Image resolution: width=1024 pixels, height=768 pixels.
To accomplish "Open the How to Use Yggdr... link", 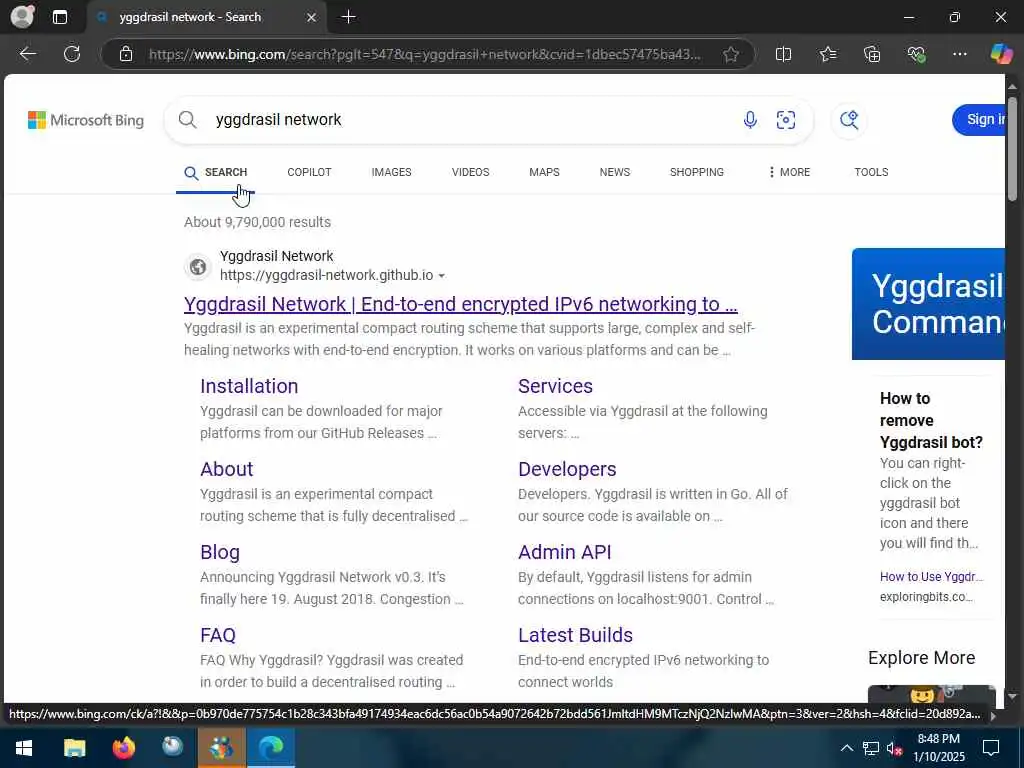I will click(931, 577).
